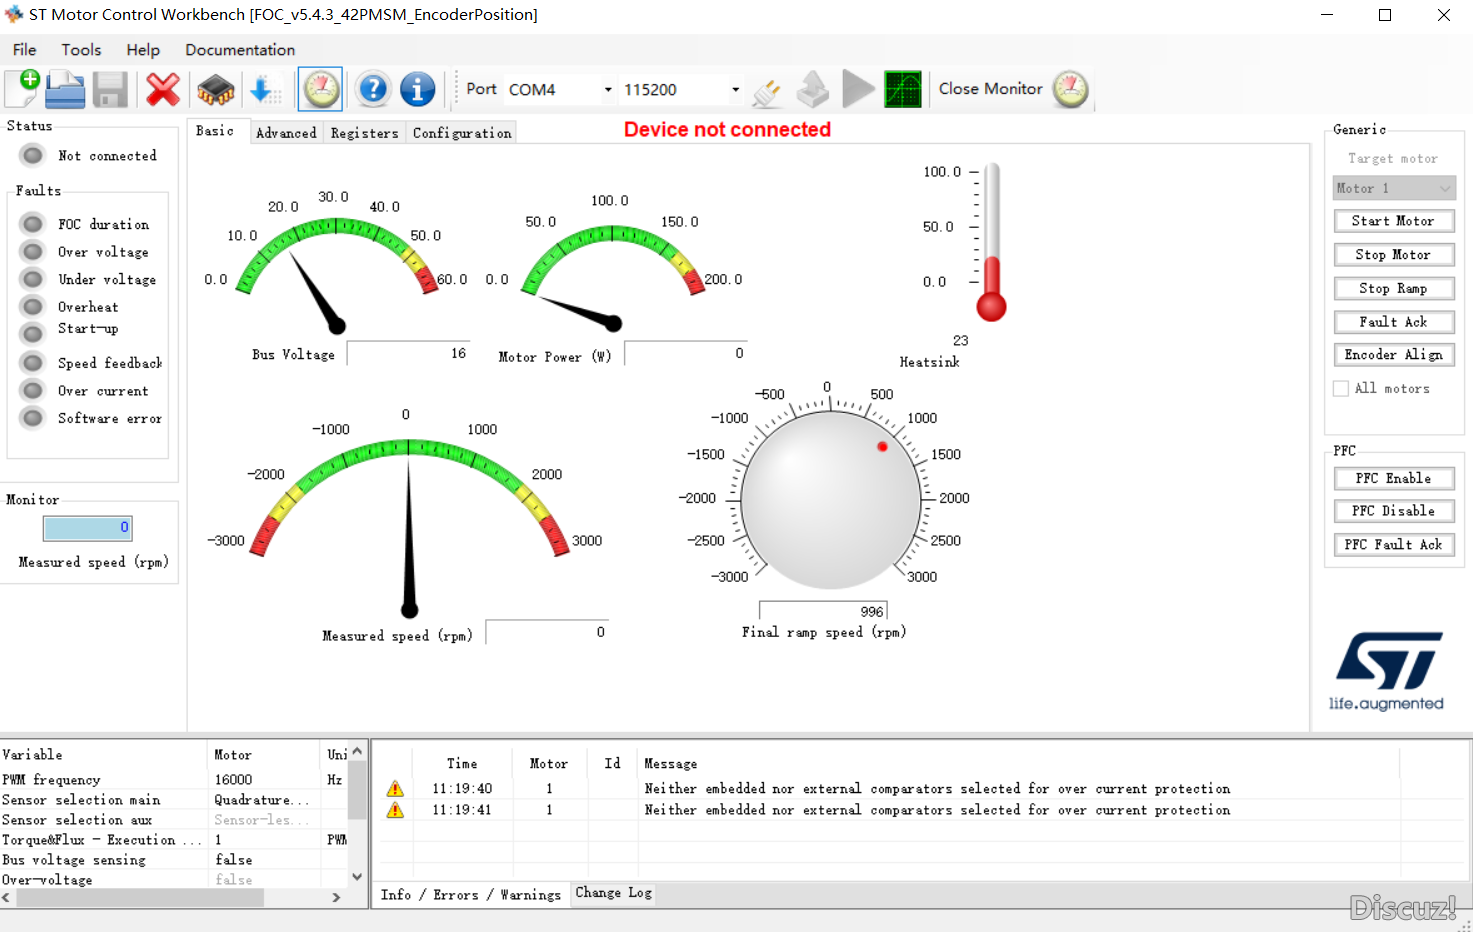Toggle the All motors checkbox

coord(1341,388)
